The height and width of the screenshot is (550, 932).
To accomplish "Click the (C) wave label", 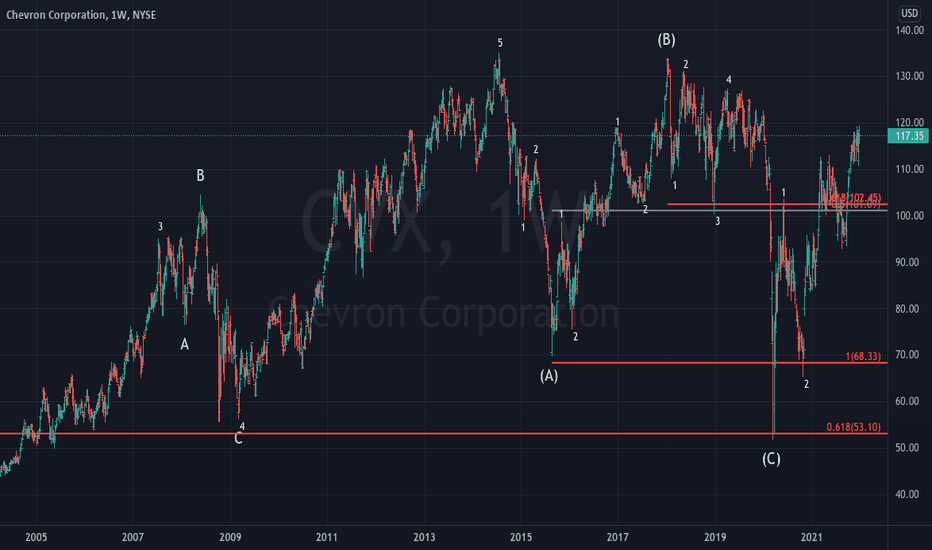I will click(771, 458).
